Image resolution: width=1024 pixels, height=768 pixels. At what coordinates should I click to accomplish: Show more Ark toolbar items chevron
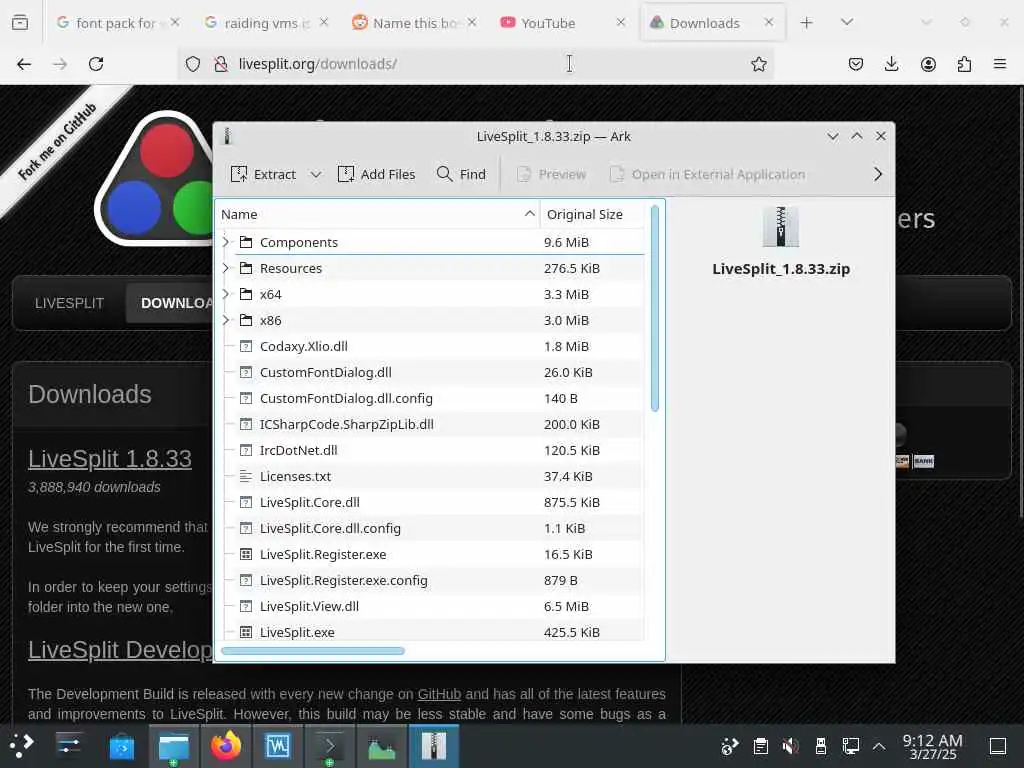(878, 174)
